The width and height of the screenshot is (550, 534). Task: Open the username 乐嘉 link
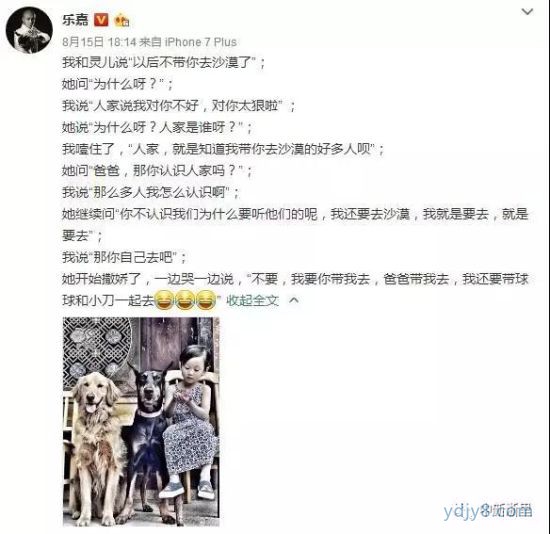coord(75,20)
